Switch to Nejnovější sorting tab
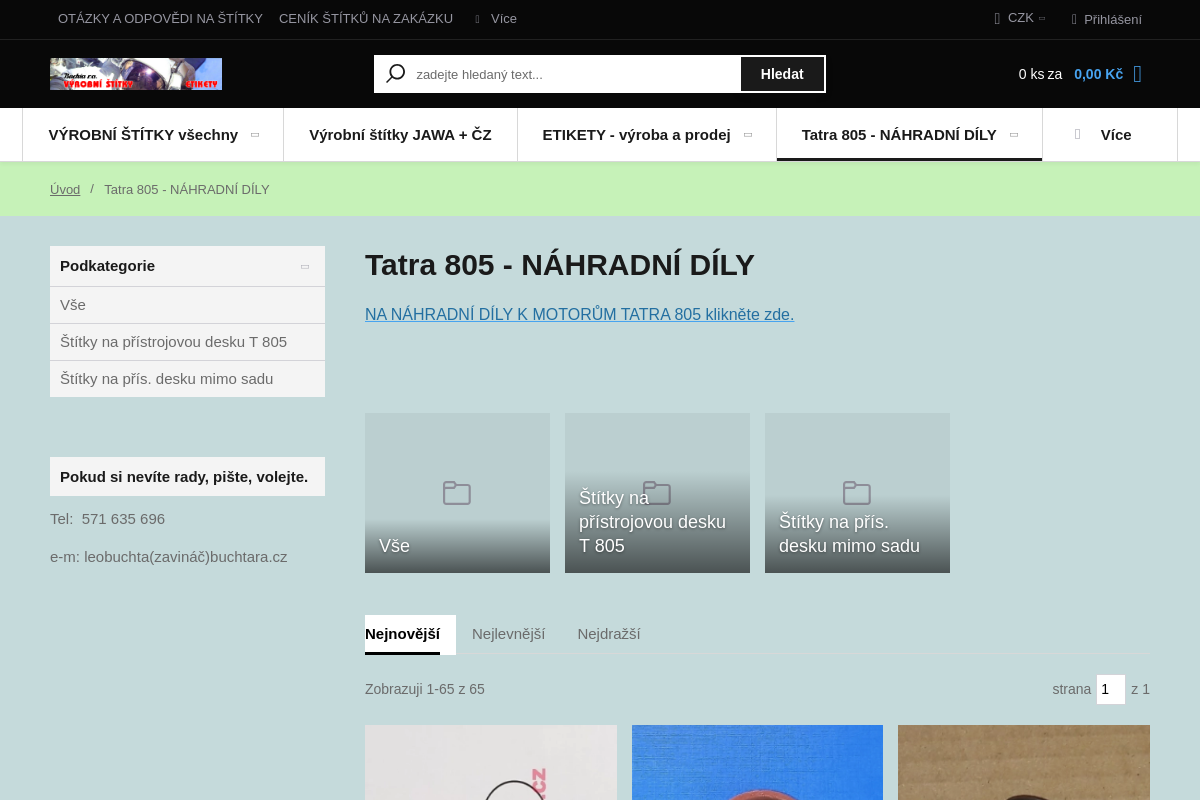Image resolution: width=1200 pixels, height=800 pixels. (x=402, y=634)
